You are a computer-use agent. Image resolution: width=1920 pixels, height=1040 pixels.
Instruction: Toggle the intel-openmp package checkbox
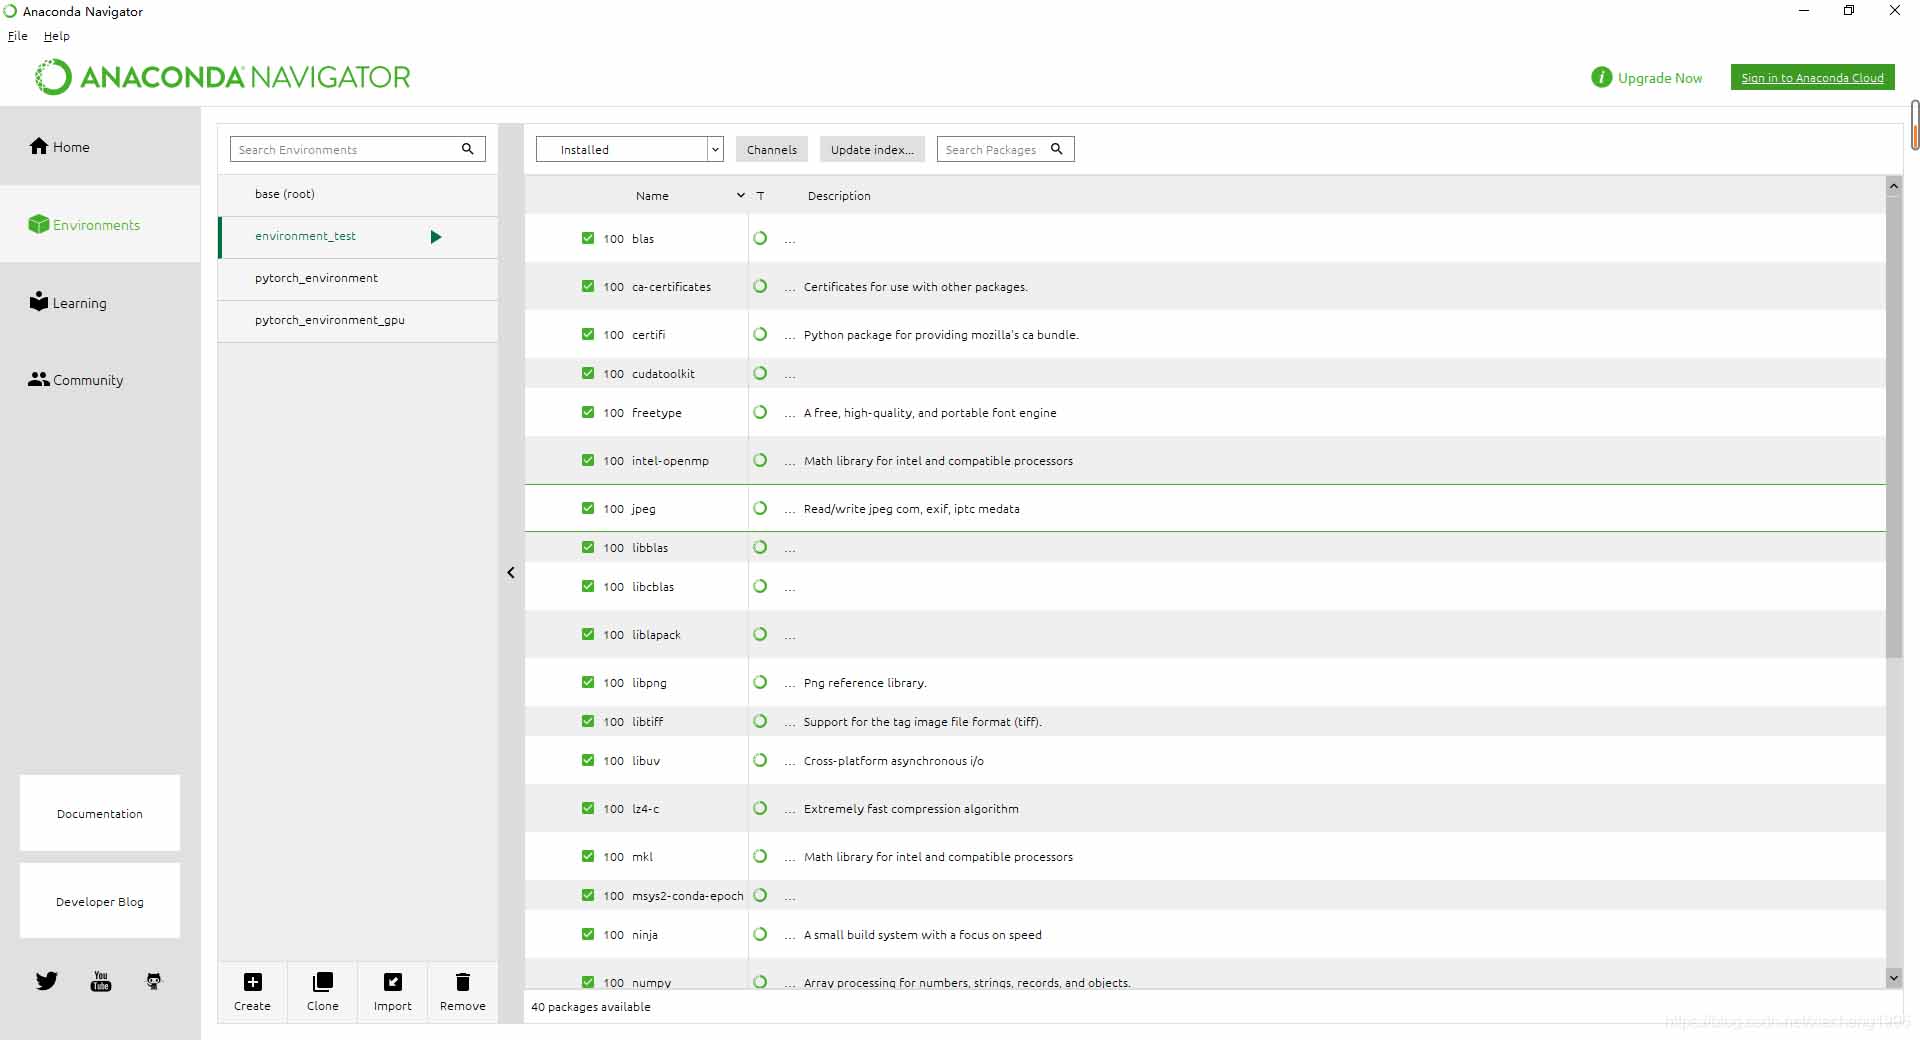[588, 460]
